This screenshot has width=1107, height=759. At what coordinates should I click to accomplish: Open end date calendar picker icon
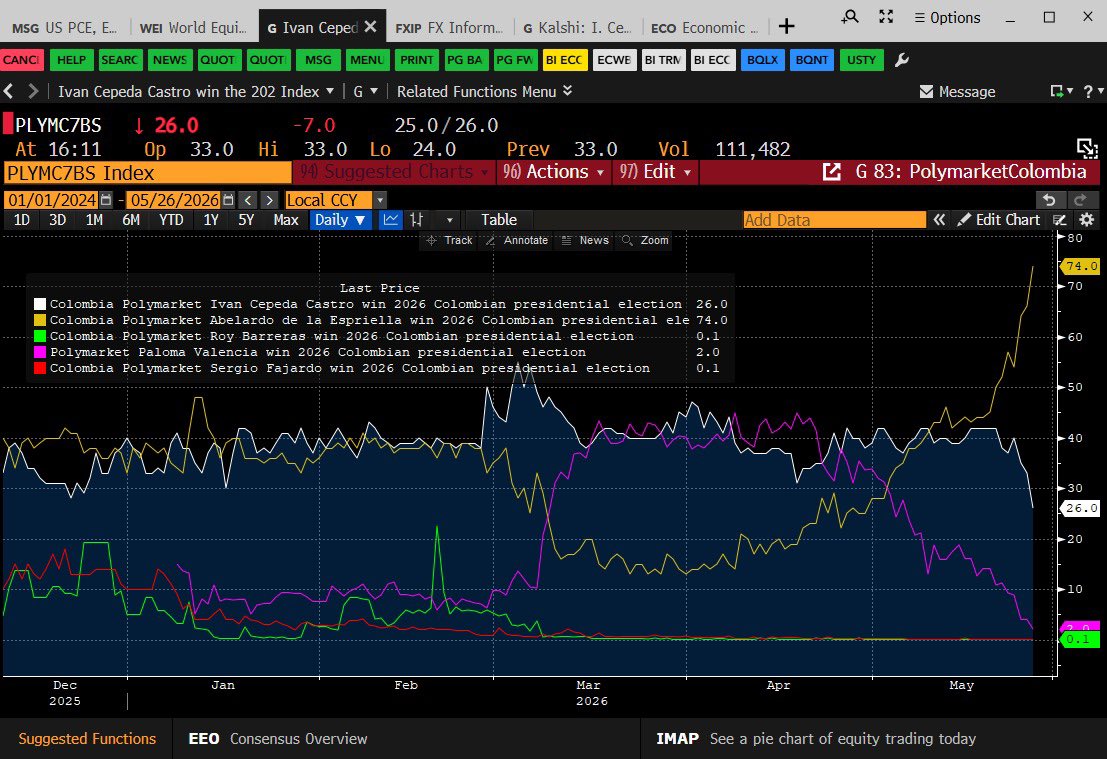tap(228, 200)
